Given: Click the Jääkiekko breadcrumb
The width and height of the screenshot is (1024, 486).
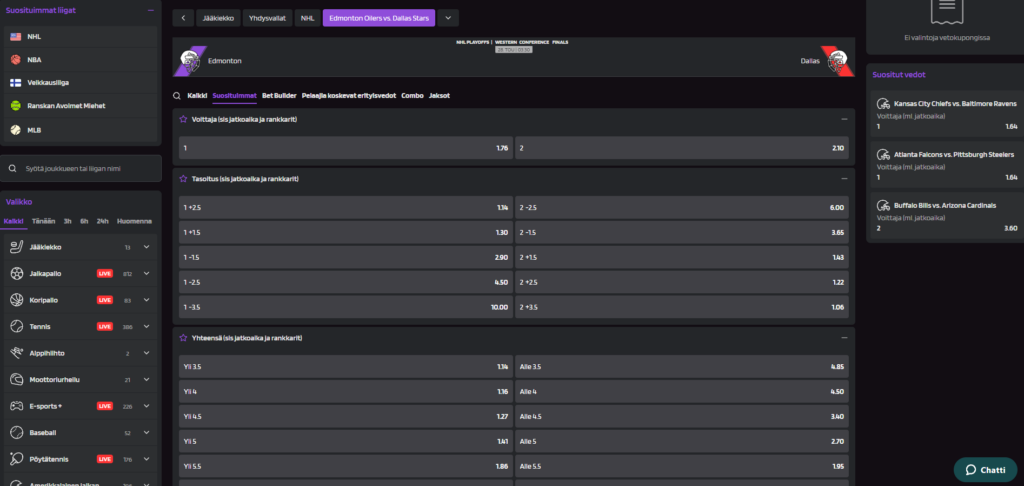Looking at the screenshot, I should coord(218,18).
